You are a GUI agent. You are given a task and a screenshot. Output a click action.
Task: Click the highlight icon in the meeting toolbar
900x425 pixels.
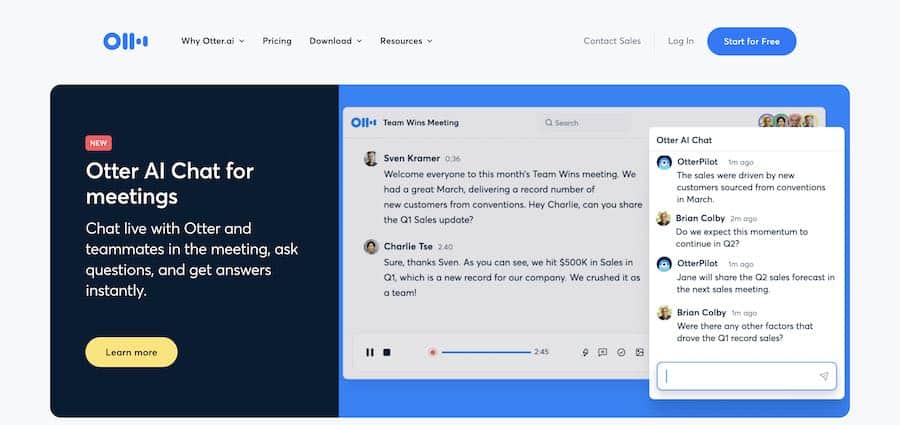[585, 353]
